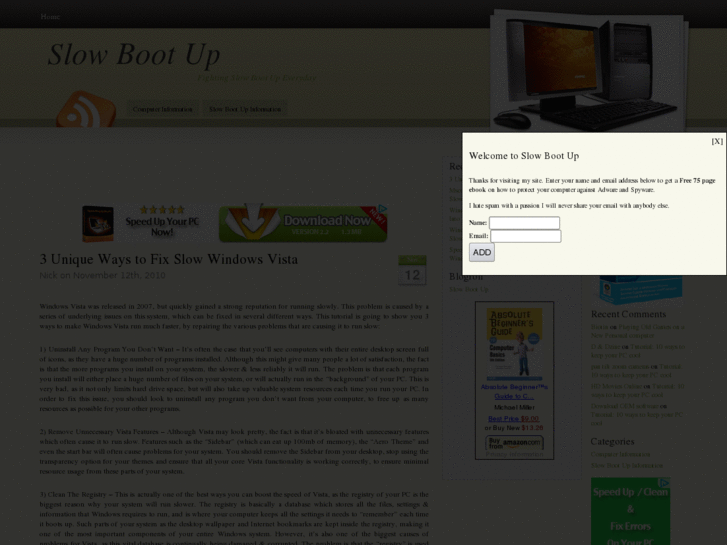The height and width of the screenshot is (545, 727).
Task: Open Computer Information header tab
Action: pyautogui.click(x=162, y=109)
